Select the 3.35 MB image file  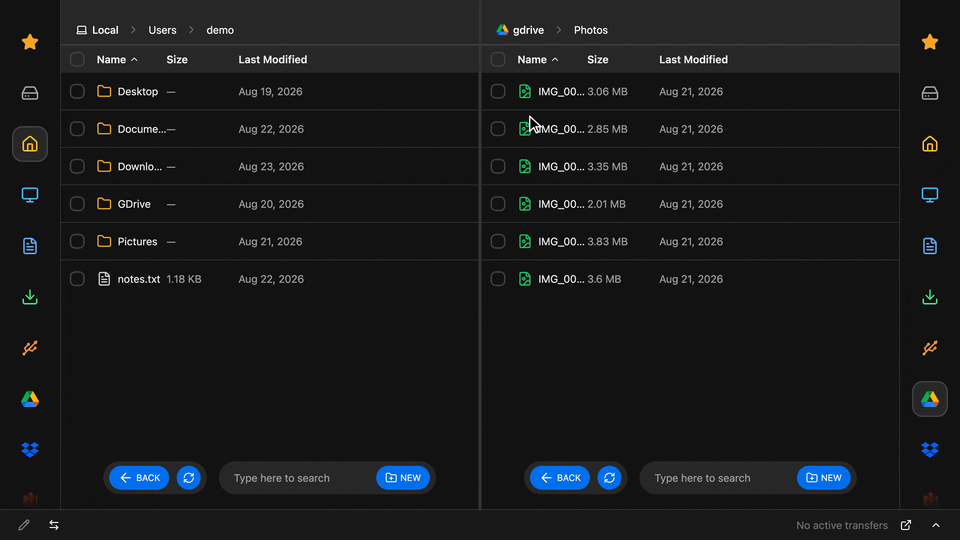(x=691, y=167)
